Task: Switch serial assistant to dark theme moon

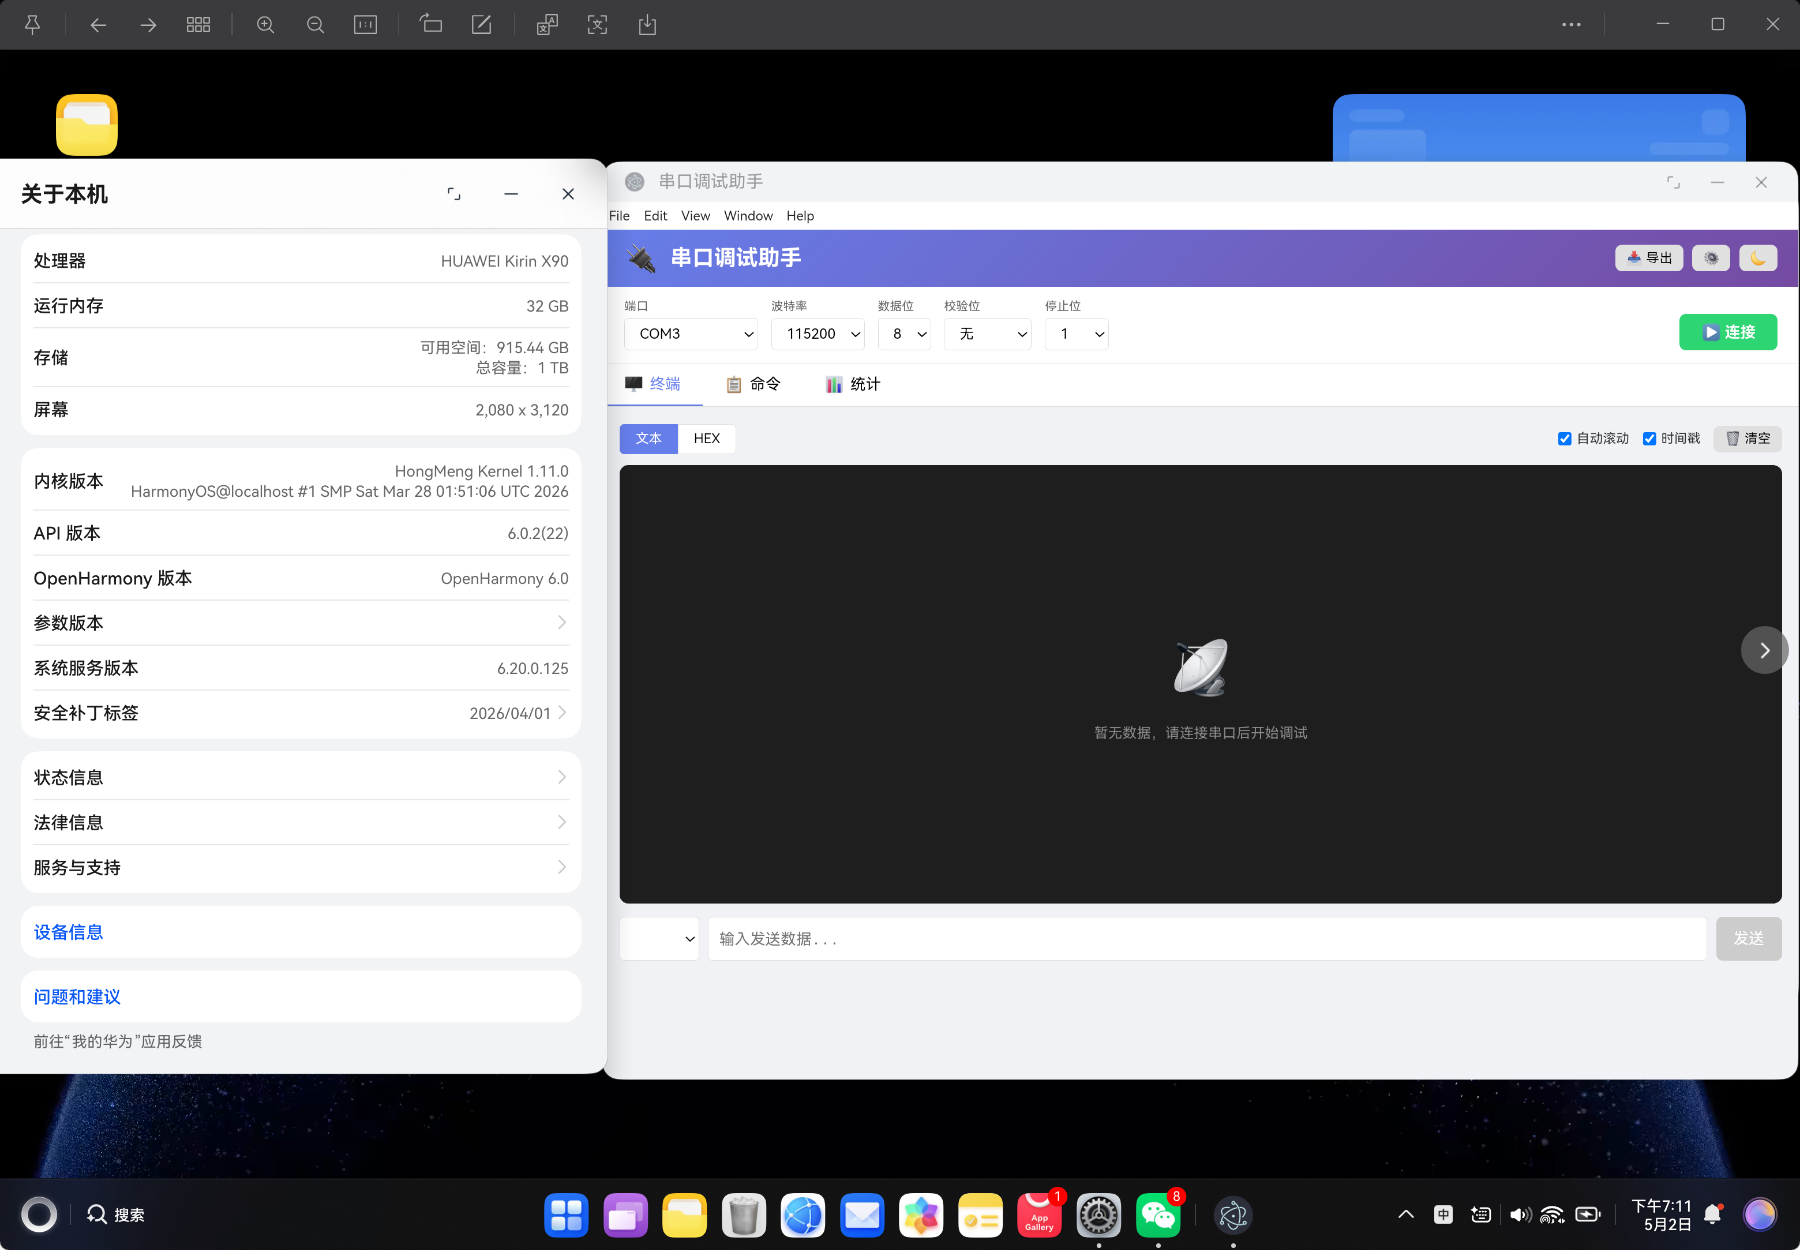Action: point(1758,258)
